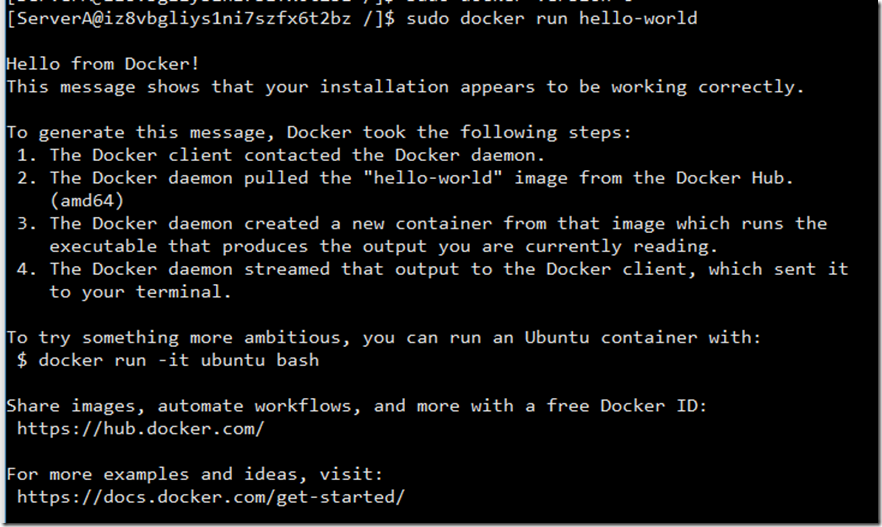
Task: Click the 'For more examples and ideas' line
Action: click(195, 474)
